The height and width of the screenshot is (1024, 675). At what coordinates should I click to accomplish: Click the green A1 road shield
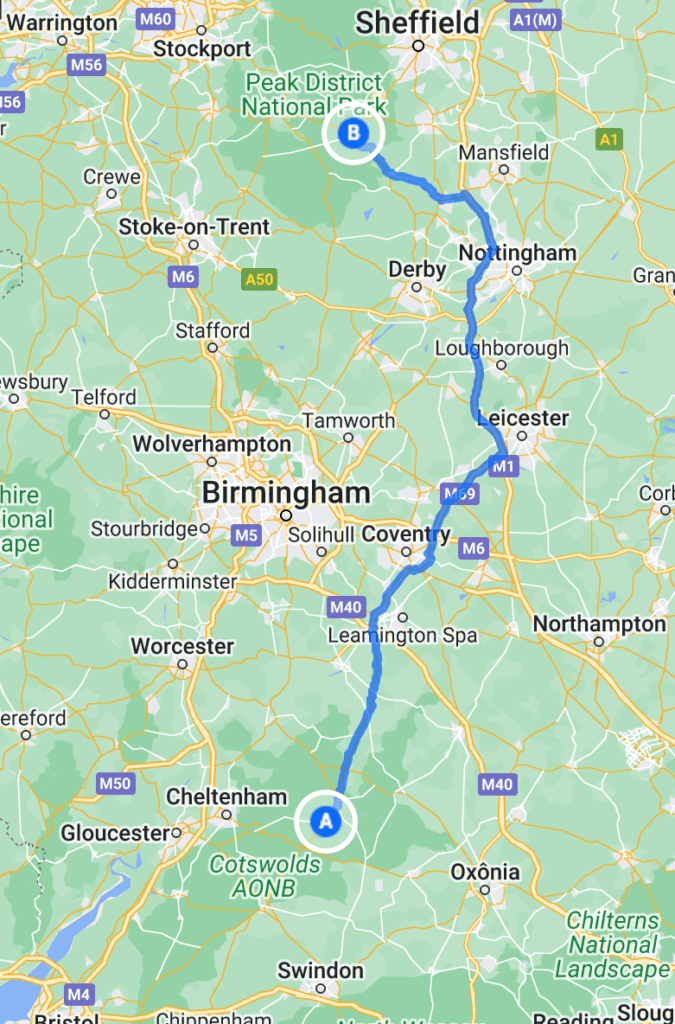click(608, 139)
